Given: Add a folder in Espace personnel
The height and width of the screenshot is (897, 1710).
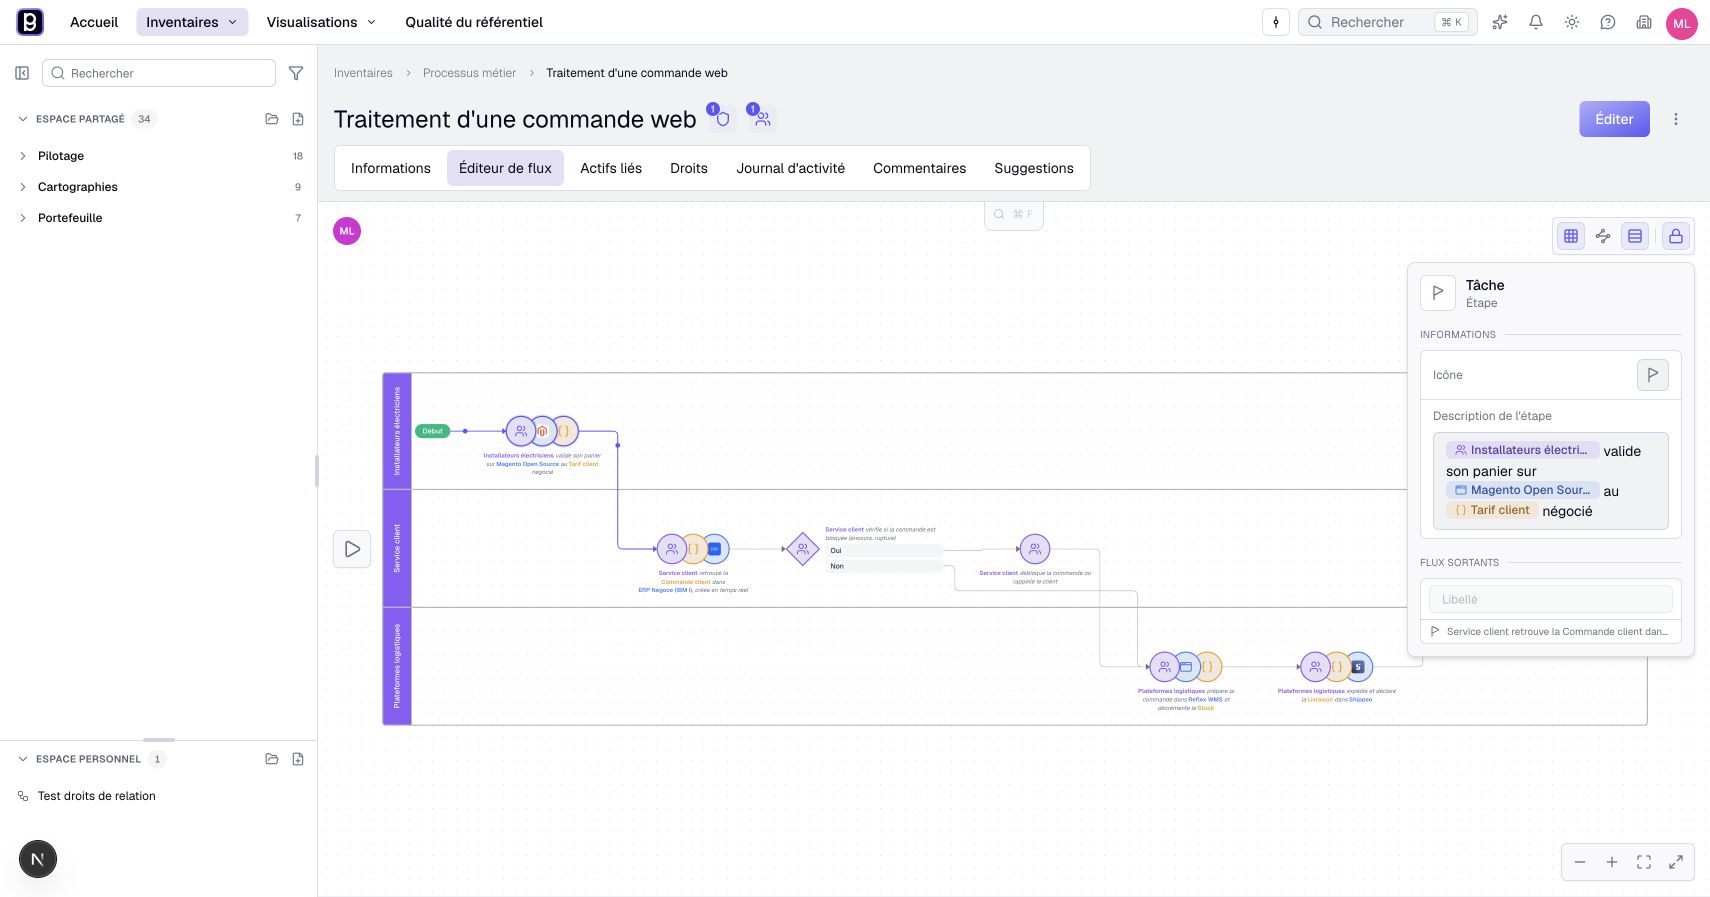Looking at the screenshot, I should click(x=272, y=759).
